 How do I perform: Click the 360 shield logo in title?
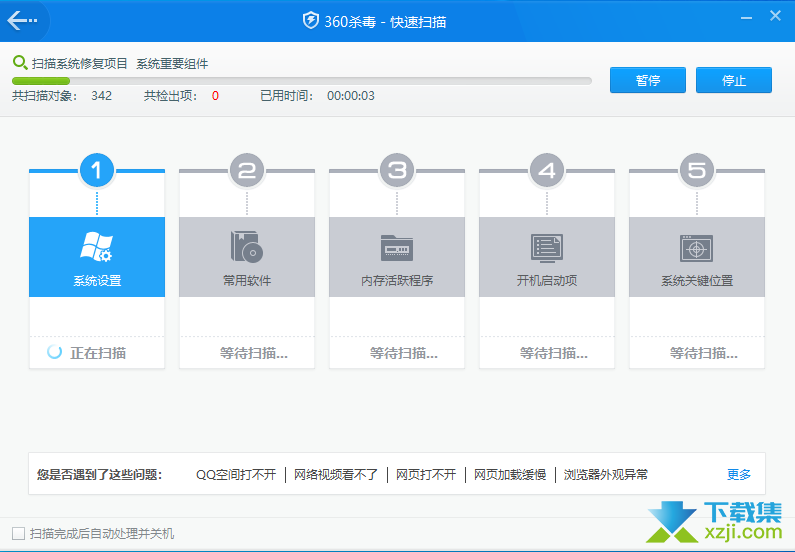[310, 21]
